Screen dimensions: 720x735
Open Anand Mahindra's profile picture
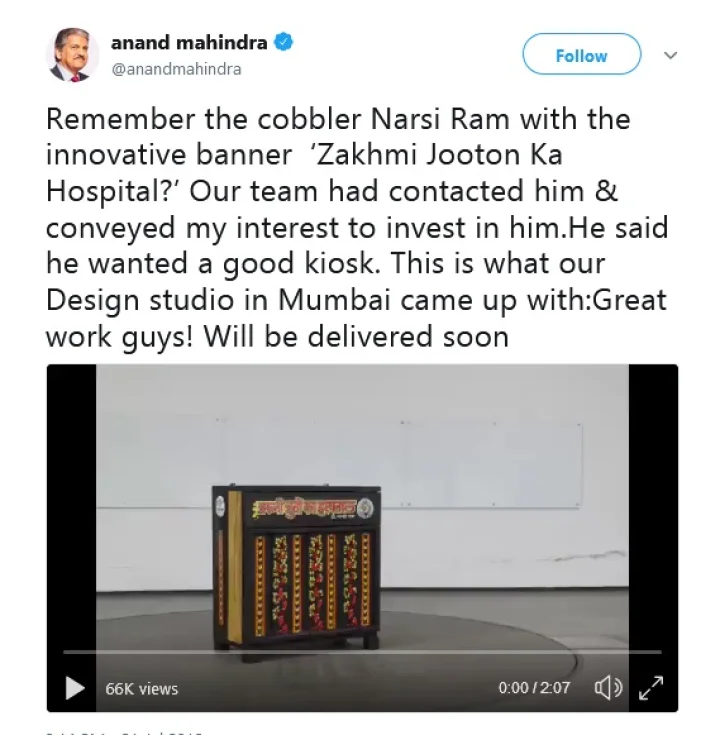(x=72, y=55)
